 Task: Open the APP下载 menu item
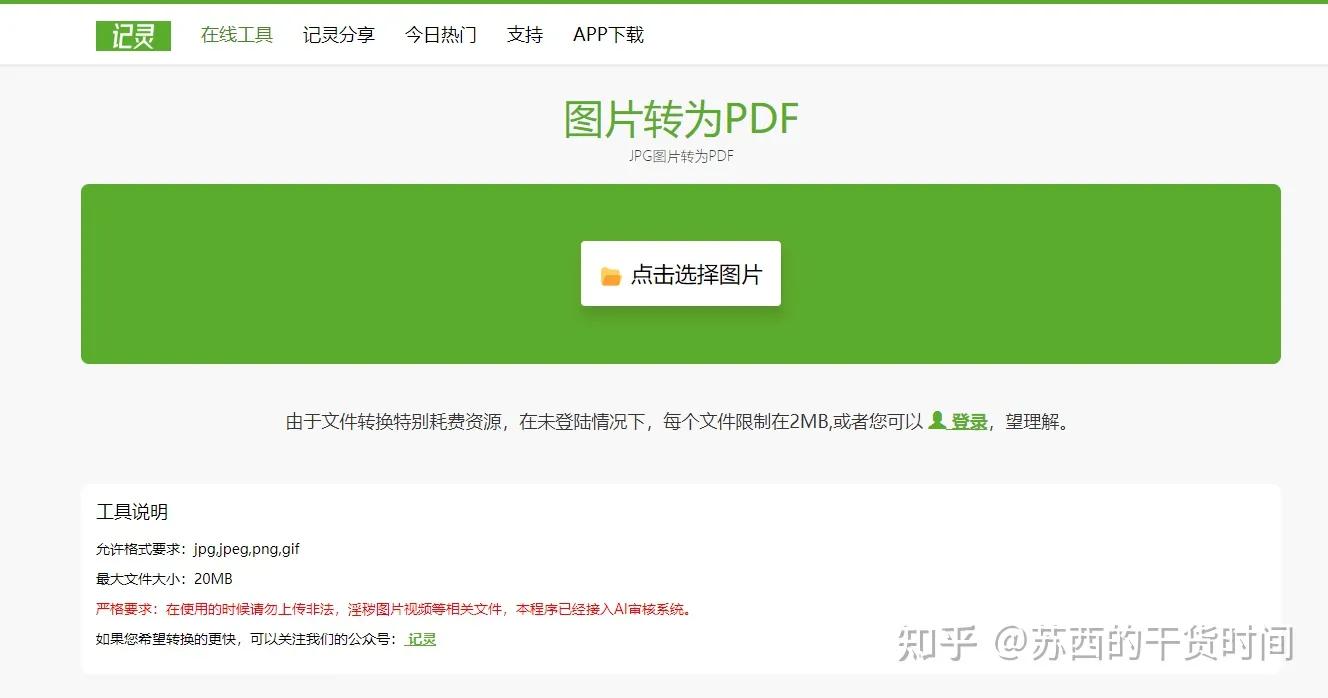click(x=607, y=35)
